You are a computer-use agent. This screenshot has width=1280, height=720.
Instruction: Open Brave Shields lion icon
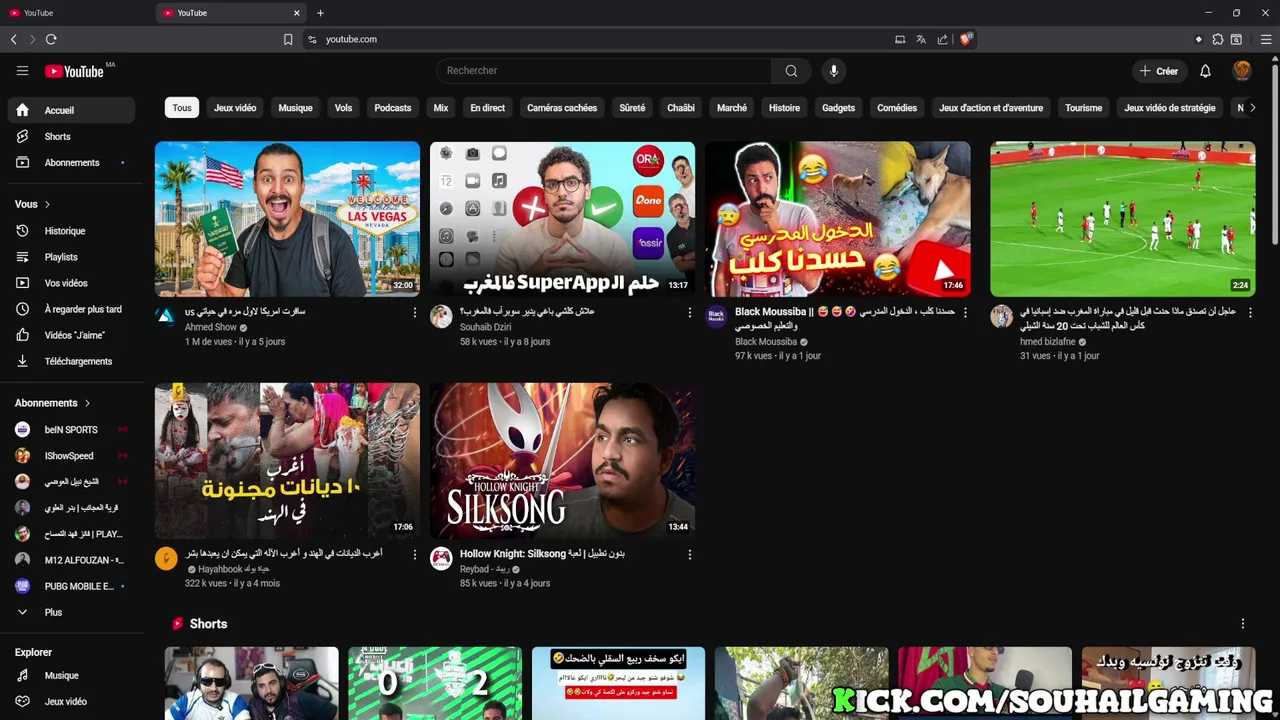coord(965,39)
